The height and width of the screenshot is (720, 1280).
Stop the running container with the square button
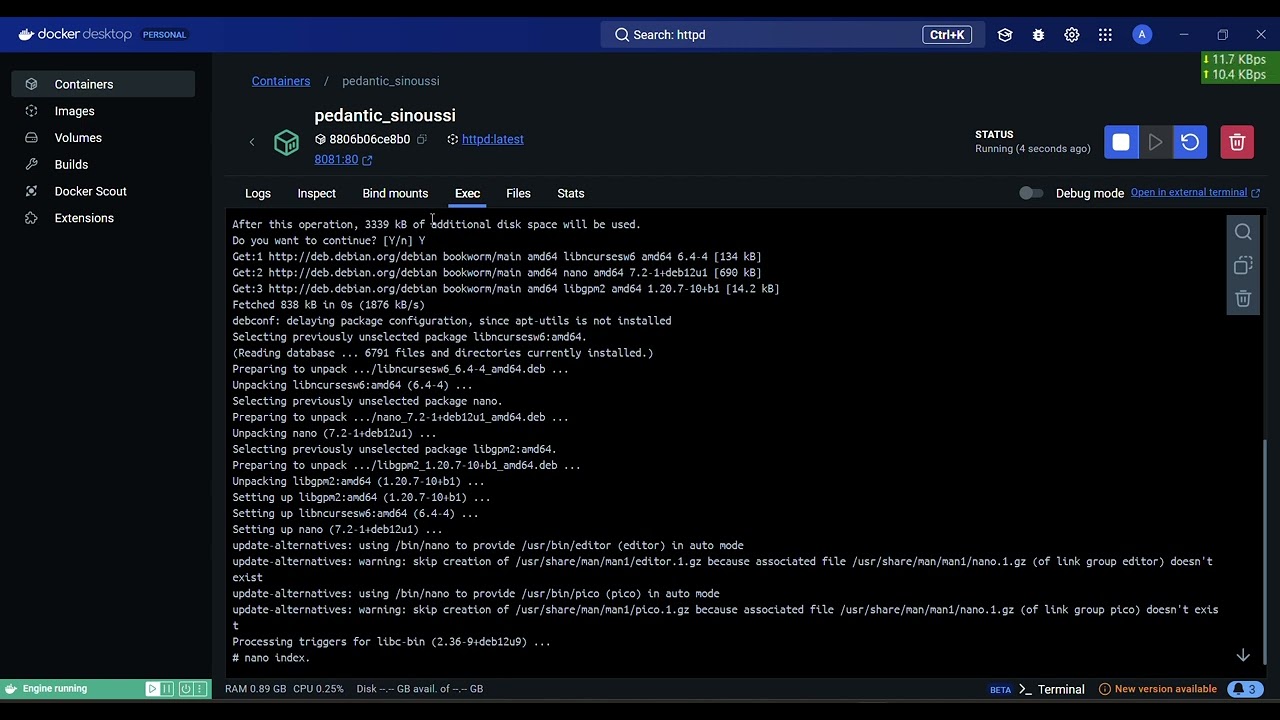(1121, 142)
